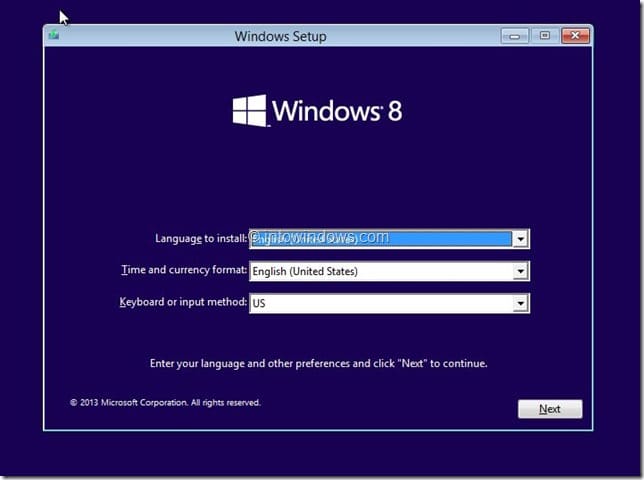Image resolution: width=644 pixels, height=480 pixels.
Task: Click the US keyboard input field
Action: (x=389, y=303)
